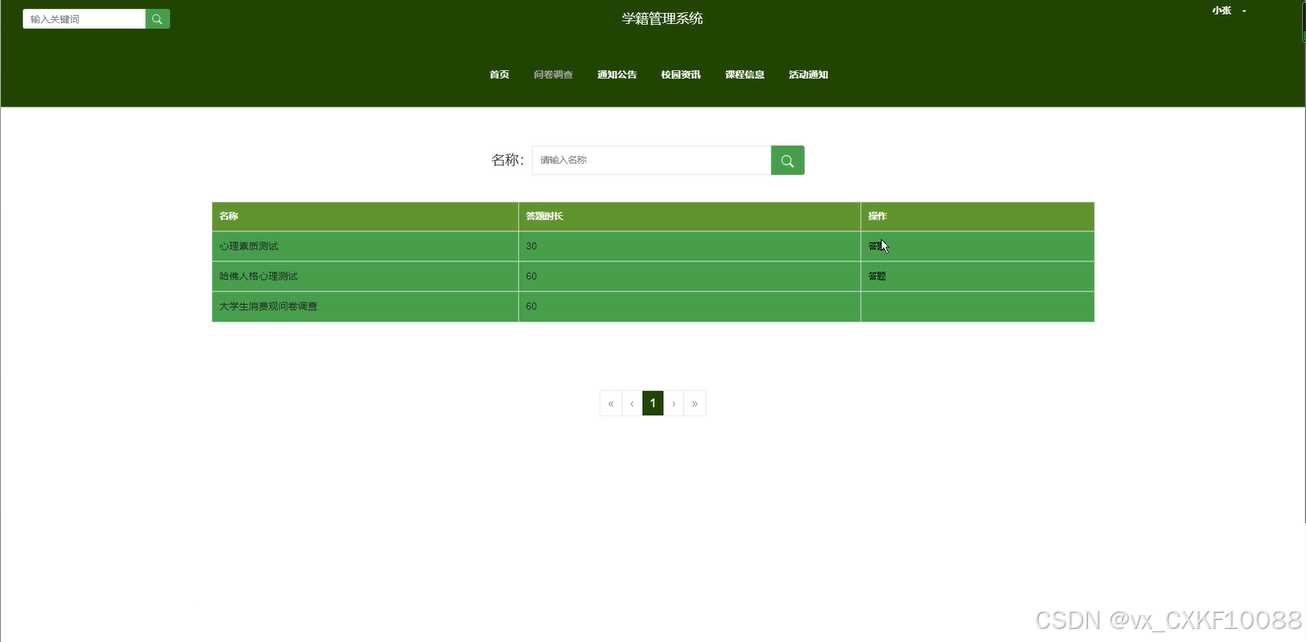Click the 60 duration in 哈佛人格心理测试 row

(689, 276)
